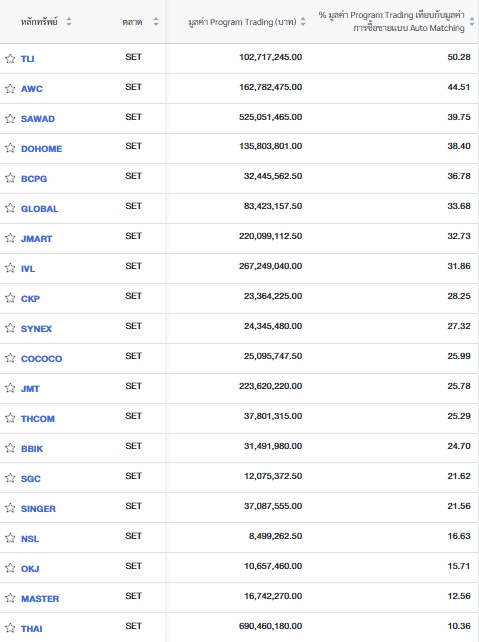Star the BCPG stock row

coord(10,178)
